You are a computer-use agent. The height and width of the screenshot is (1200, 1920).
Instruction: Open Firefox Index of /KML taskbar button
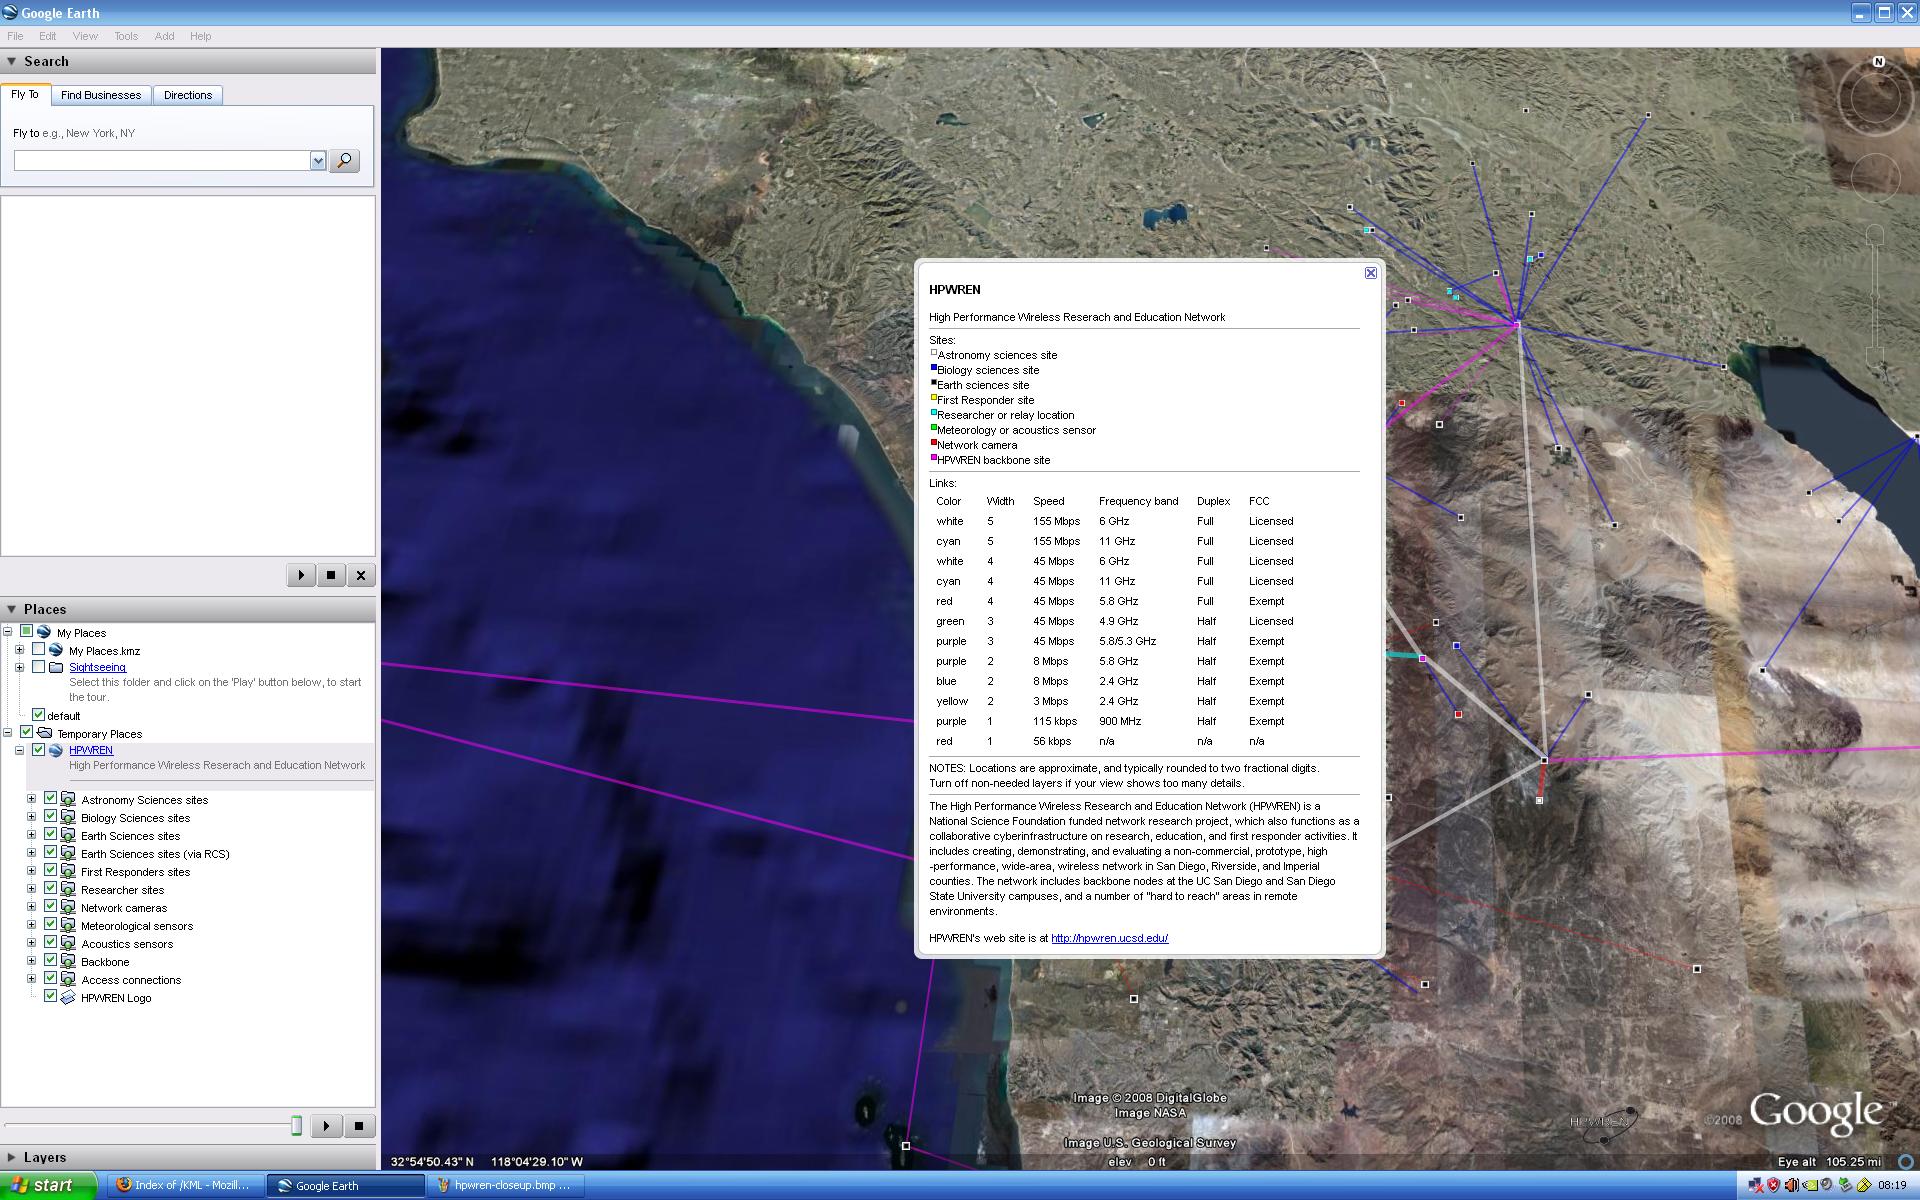186,1185
